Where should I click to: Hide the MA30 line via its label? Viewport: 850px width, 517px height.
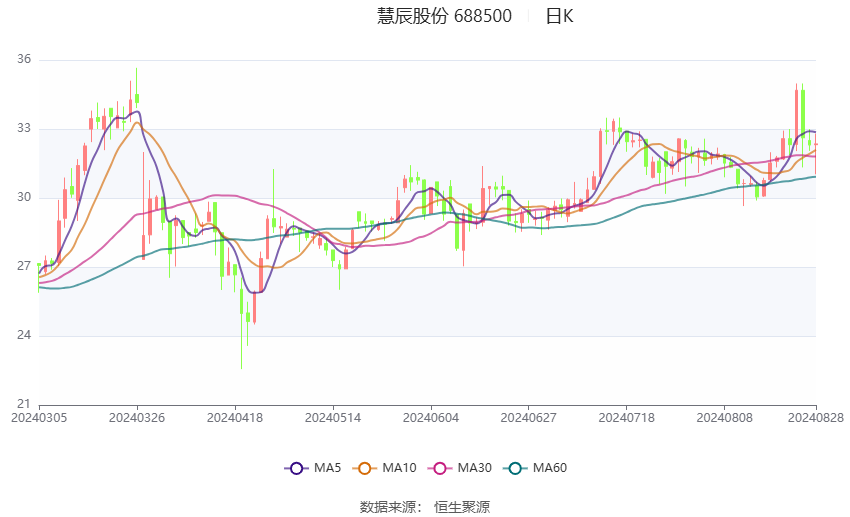474,468
